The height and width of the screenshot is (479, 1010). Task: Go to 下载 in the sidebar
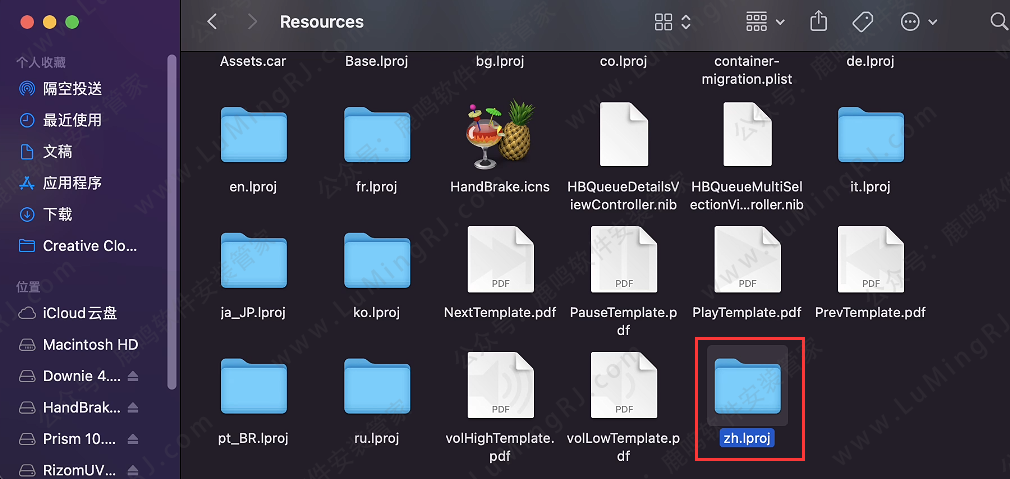click(x=57, y=214)
